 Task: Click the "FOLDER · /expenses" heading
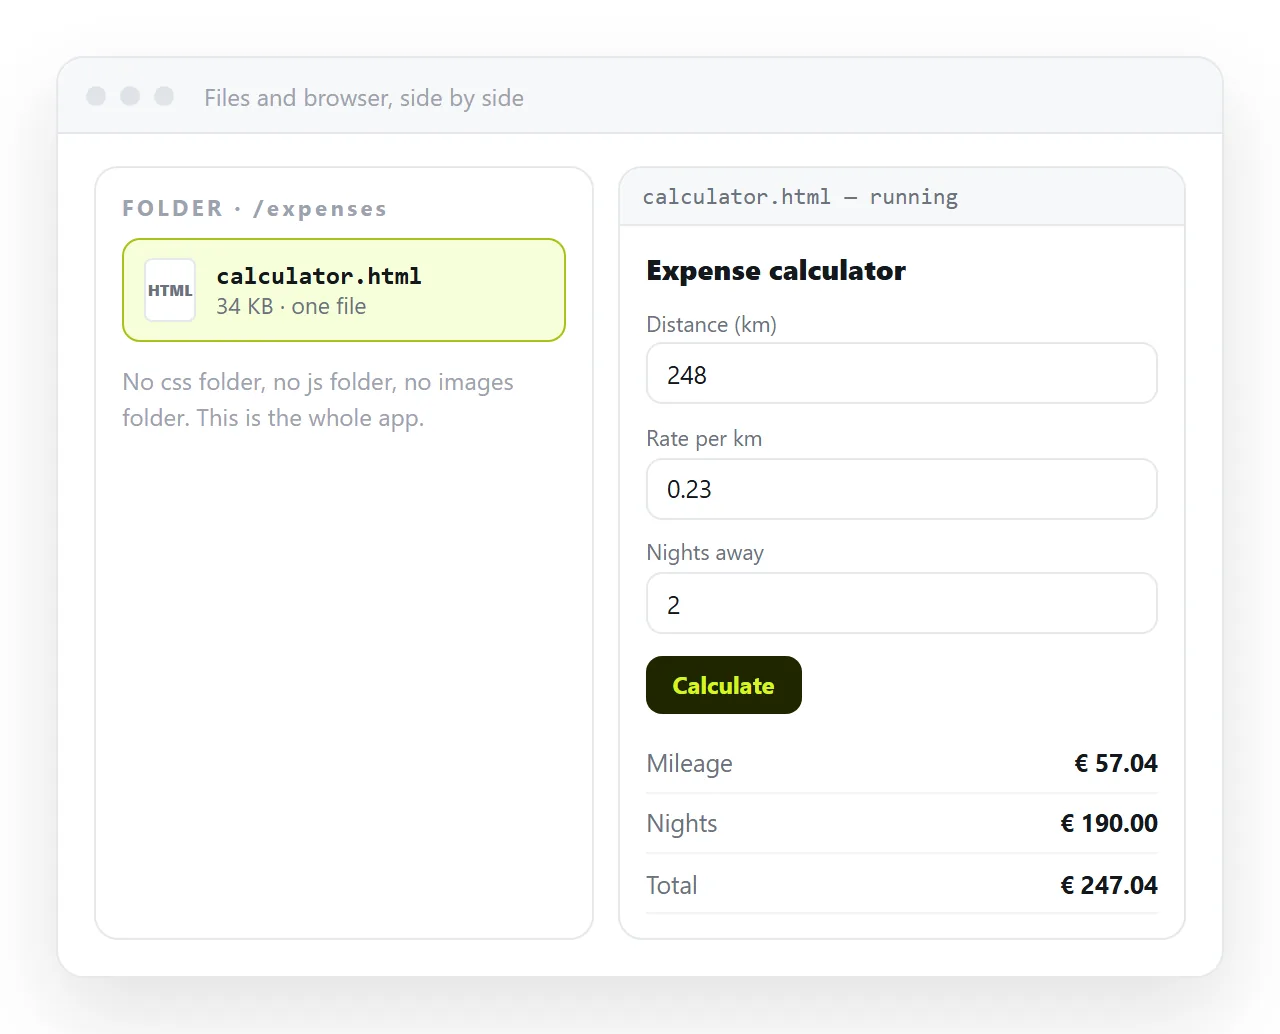254,208
